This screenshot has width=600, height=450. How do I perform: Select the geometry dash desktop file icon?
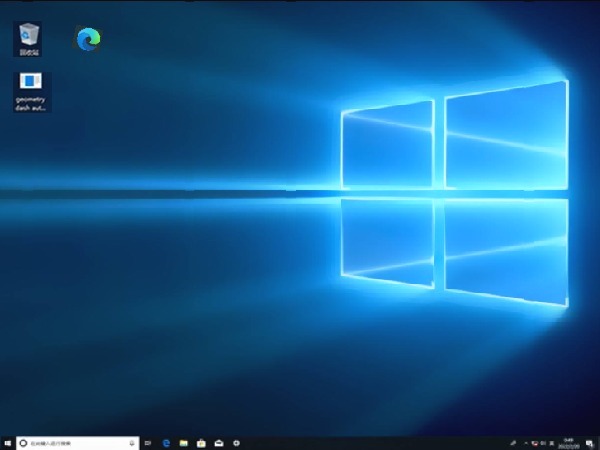point(31,92)
